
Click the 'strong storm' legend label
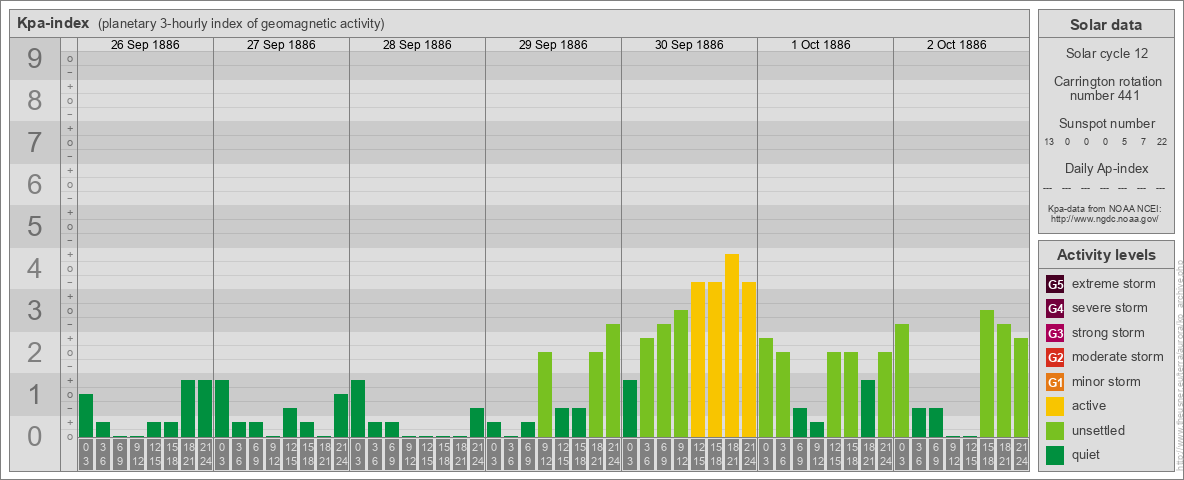1108,333
